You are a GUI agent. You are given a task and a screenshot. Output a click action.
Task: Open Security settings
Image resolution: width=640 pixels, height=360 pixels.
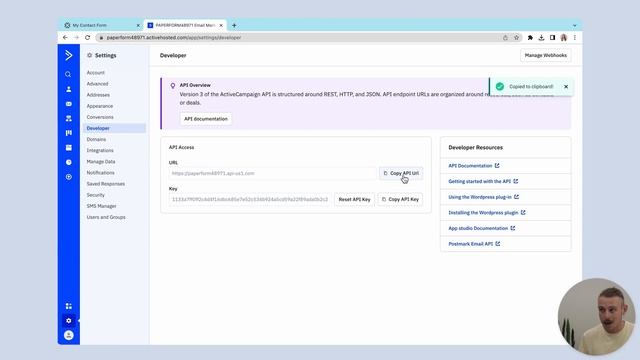pyautogui.click(x=96, y=195)
